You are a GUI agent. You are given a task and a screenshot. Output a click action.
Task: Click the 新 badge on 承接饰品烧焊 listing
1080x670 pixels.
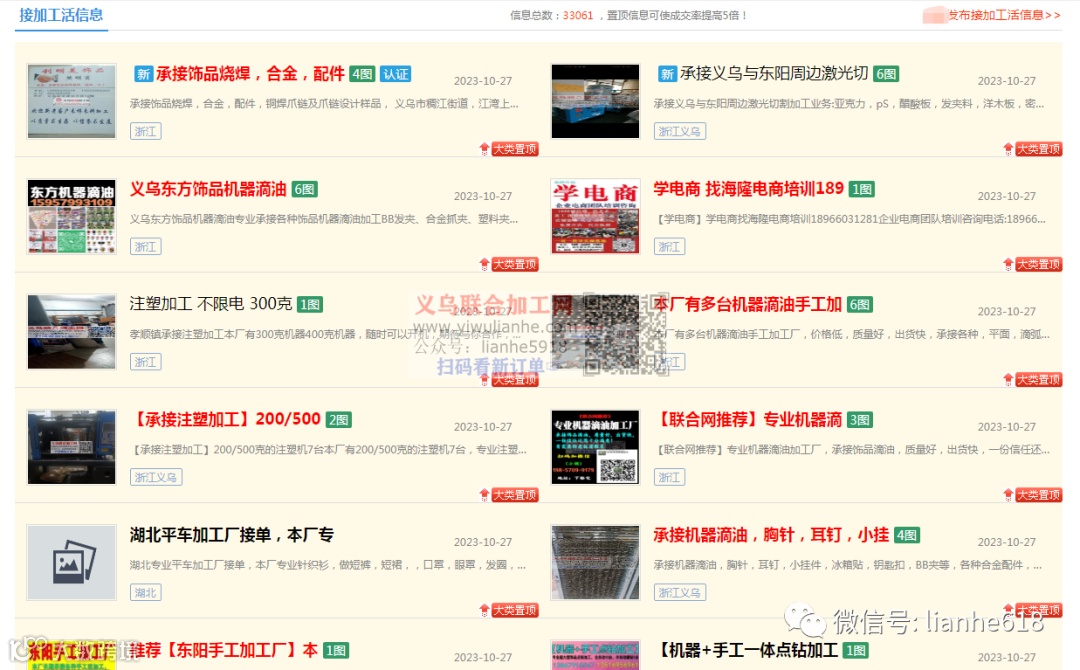(x=143, y=74)
